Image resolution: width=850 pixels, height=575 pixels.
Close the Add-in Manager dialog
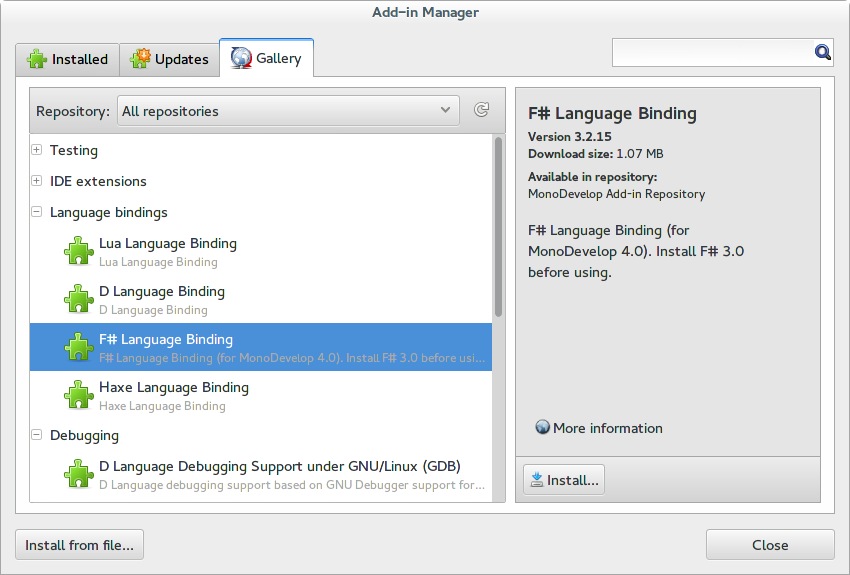pyautogui.click(x=770, y=545)
